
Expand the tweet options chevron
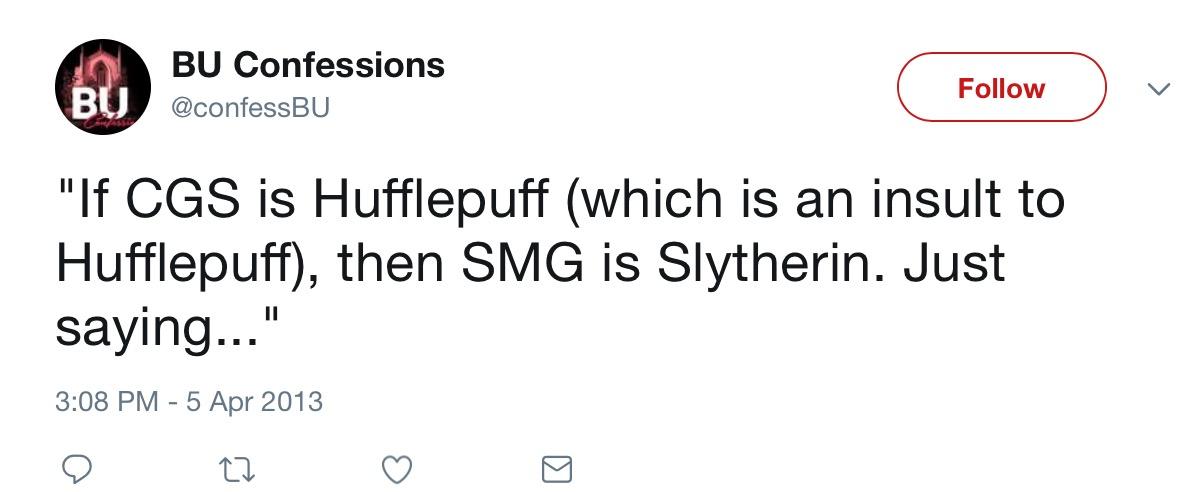[x=1158, y=89]
